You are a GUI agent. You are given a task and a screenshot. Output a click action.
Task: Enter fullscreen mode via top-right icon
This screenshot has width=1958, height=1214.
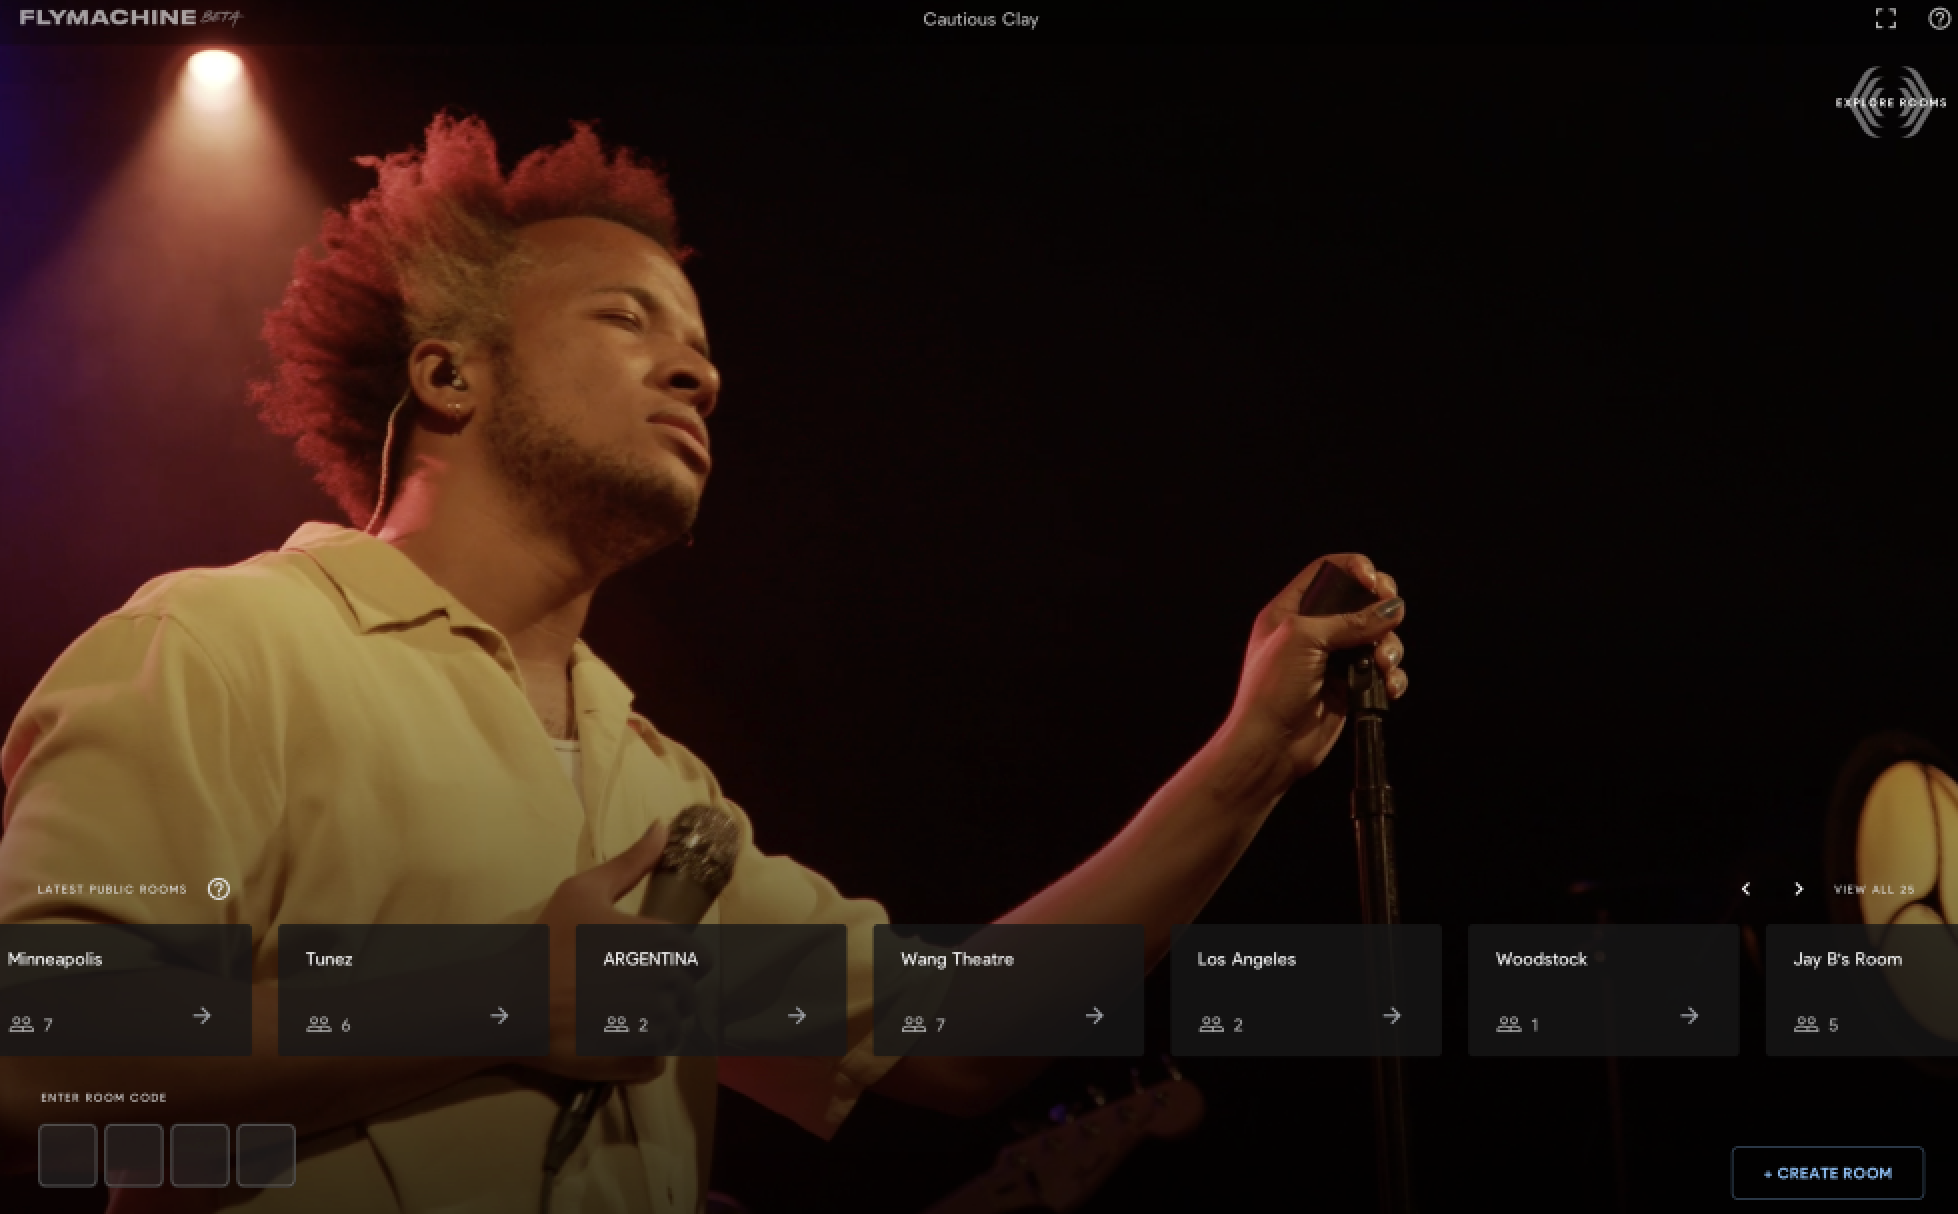click(x=1885, y=19)
